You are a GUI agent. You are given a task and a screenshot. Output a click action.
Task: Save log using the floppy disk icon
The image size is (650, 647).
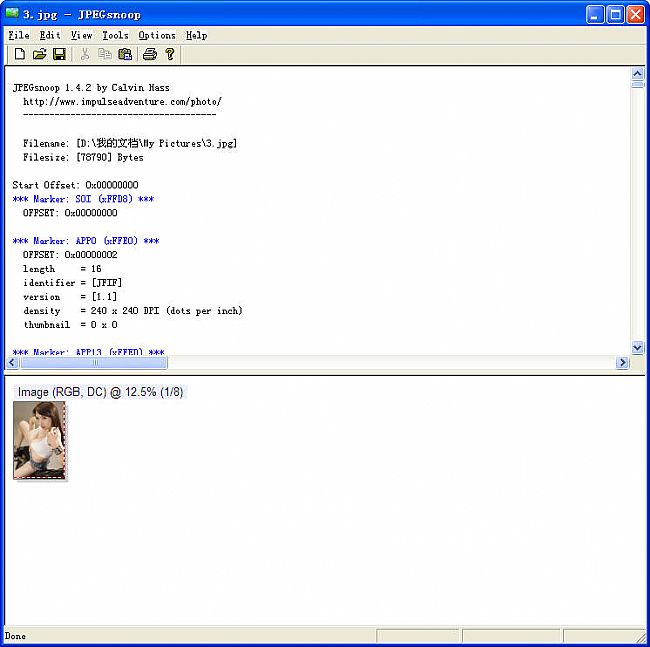(59, 54)
